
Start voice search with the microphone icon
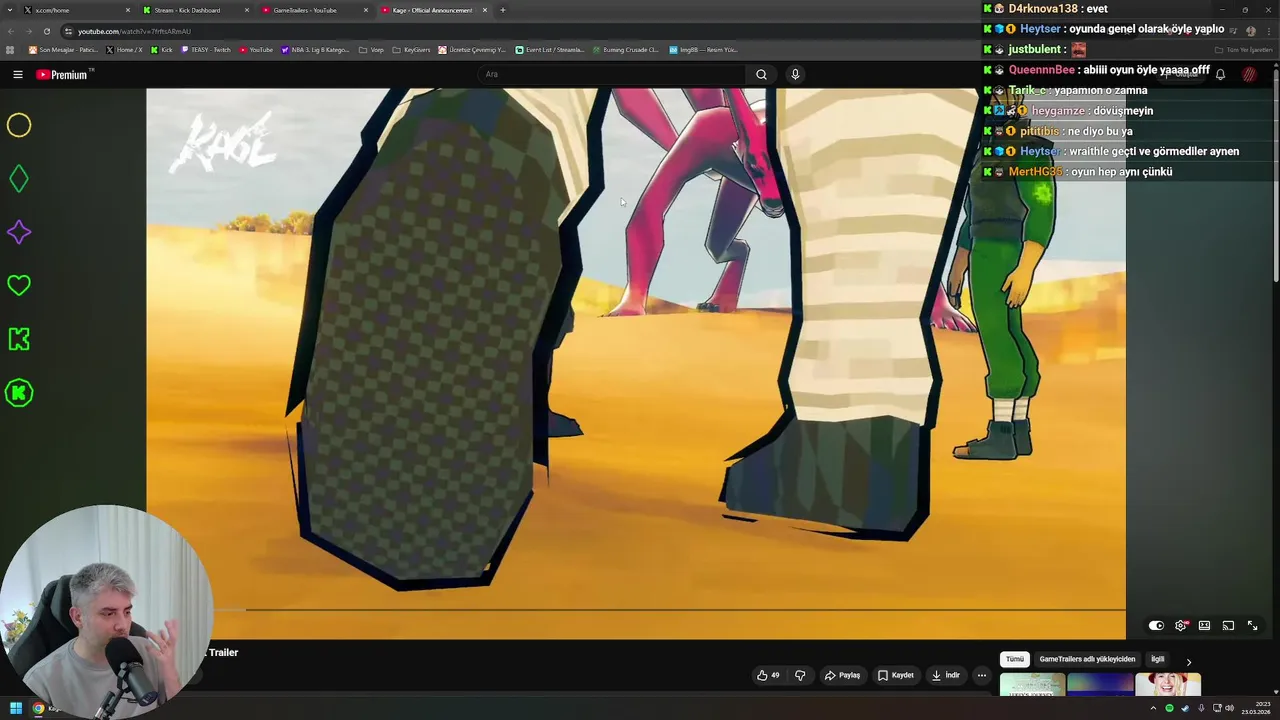tap(795, 74)
